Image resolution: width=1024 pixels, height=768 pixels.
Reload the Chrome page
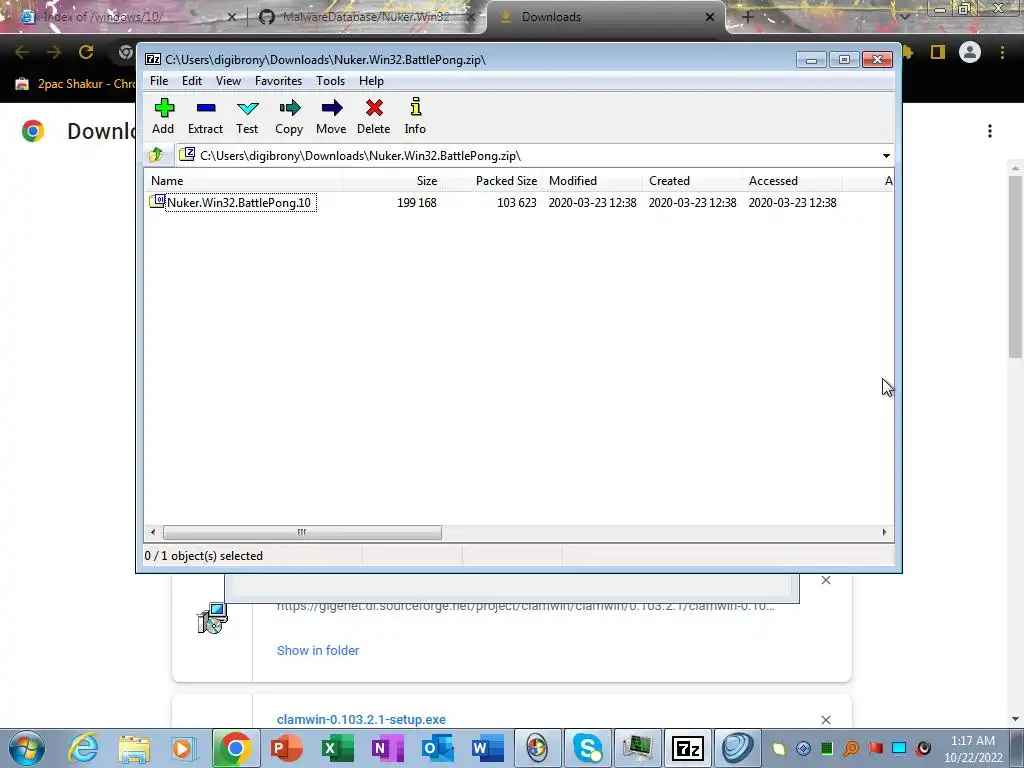point(86,52)
